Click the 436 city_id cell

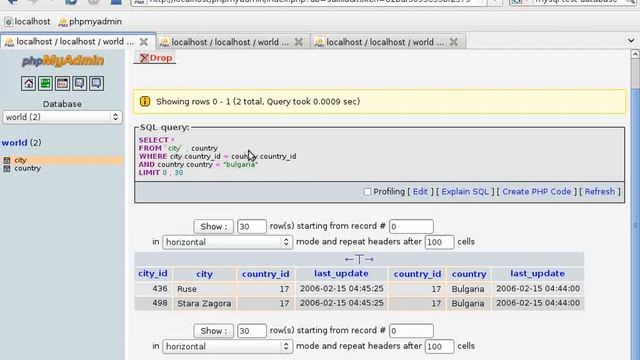153,289
